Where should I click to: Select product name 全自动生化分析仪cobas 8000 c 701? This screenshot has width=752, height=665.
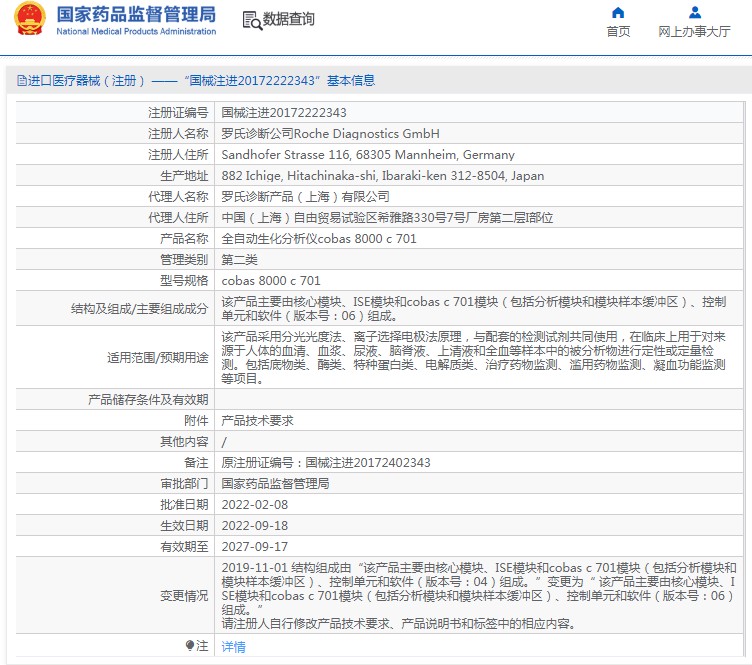pos(318,239)
